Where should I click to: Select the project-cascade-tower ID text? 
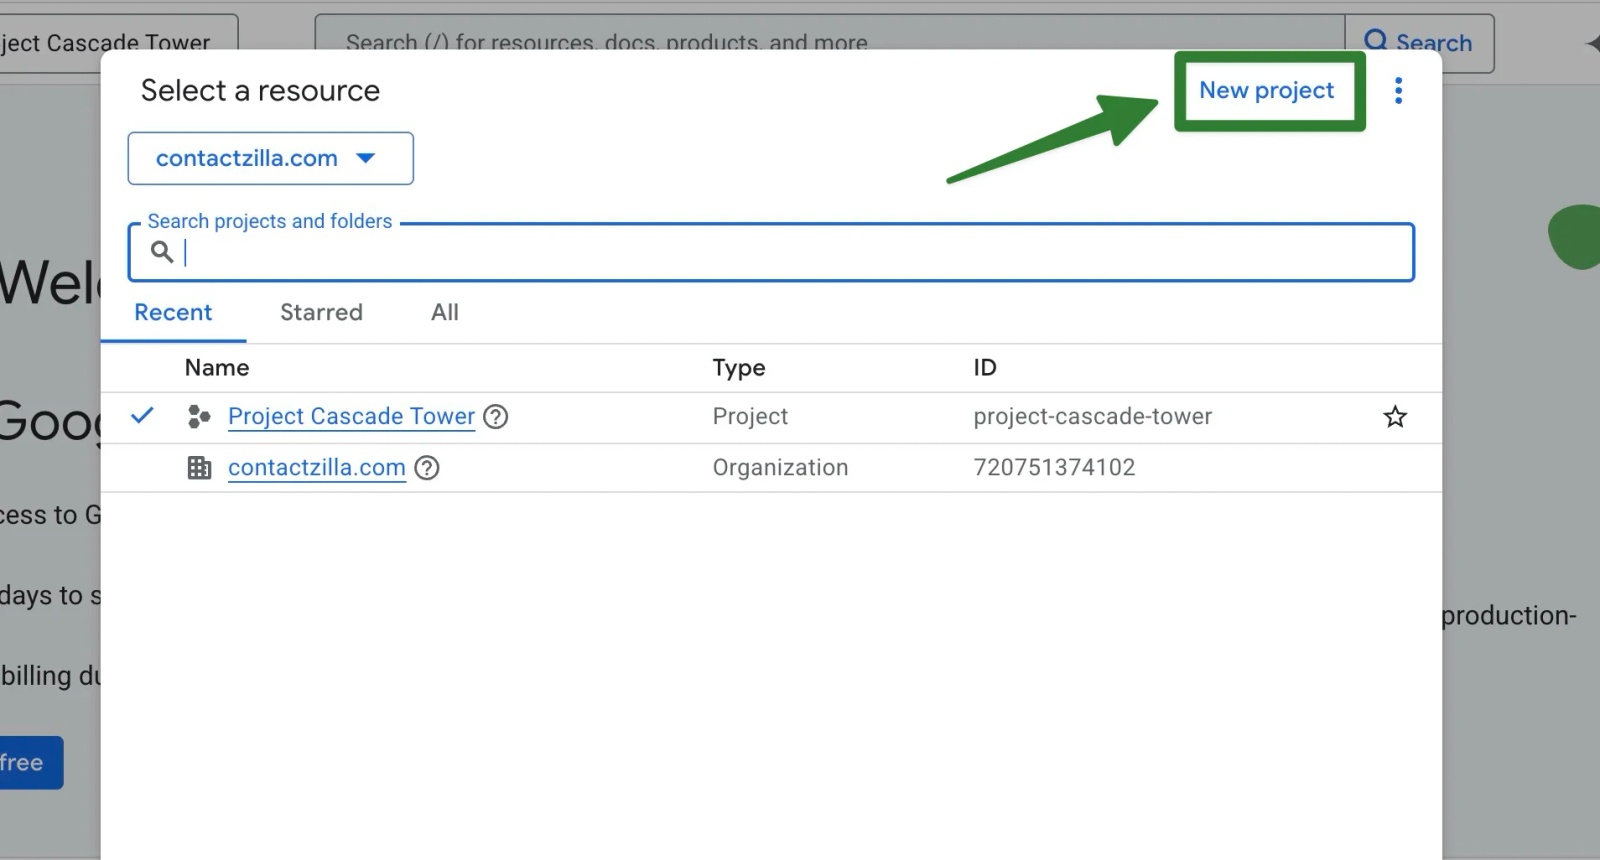(1092, 416)
